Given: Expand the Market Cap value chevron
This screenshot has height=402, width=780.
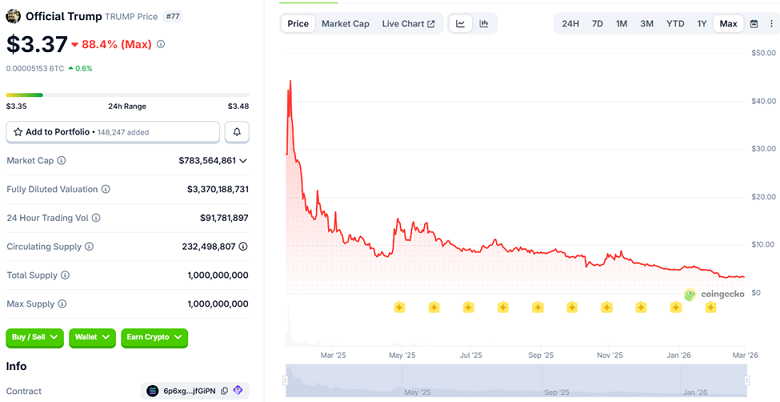Looking at the screenshot, I should tap(243, 161).
